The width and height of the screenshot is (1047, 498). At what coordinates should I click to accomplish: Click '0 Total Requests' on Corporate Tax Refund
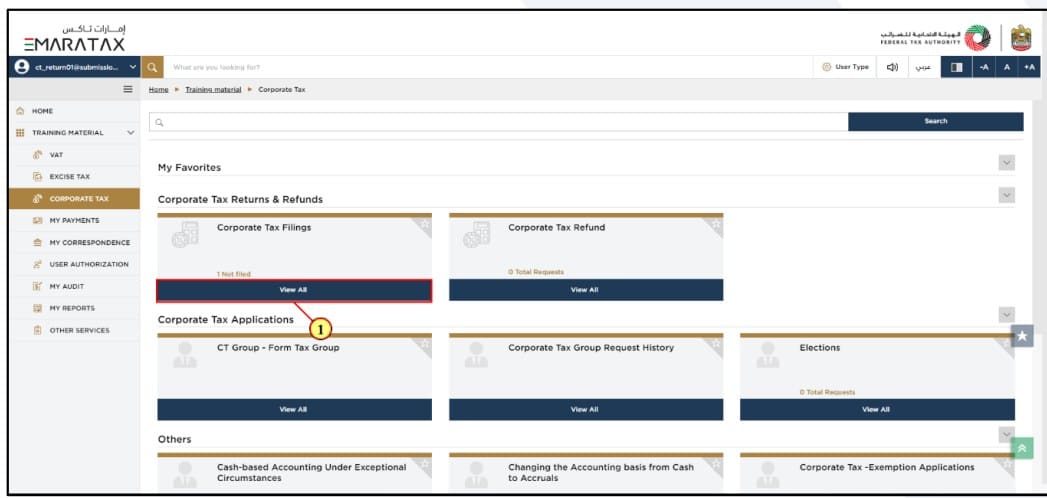[536, 272]
